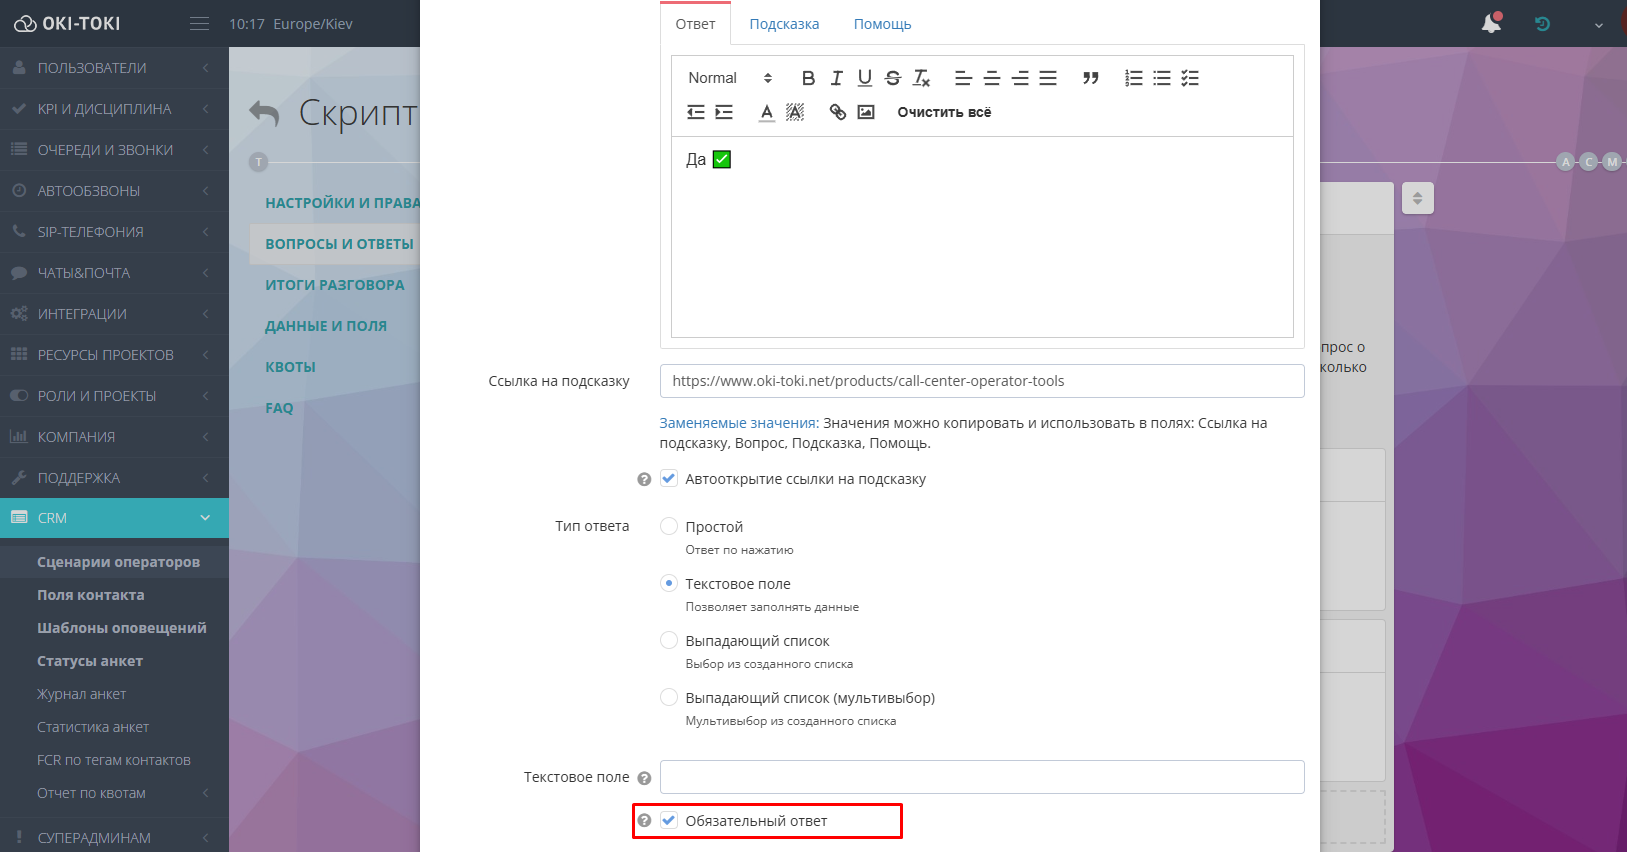
Task: Insert a blockquote in the editor
Action: pos(1090,78)
